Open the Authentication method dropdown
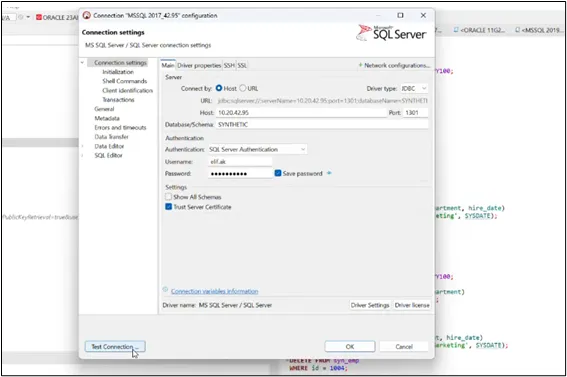This screenshot has height=377, width=567. pos(257,149)
